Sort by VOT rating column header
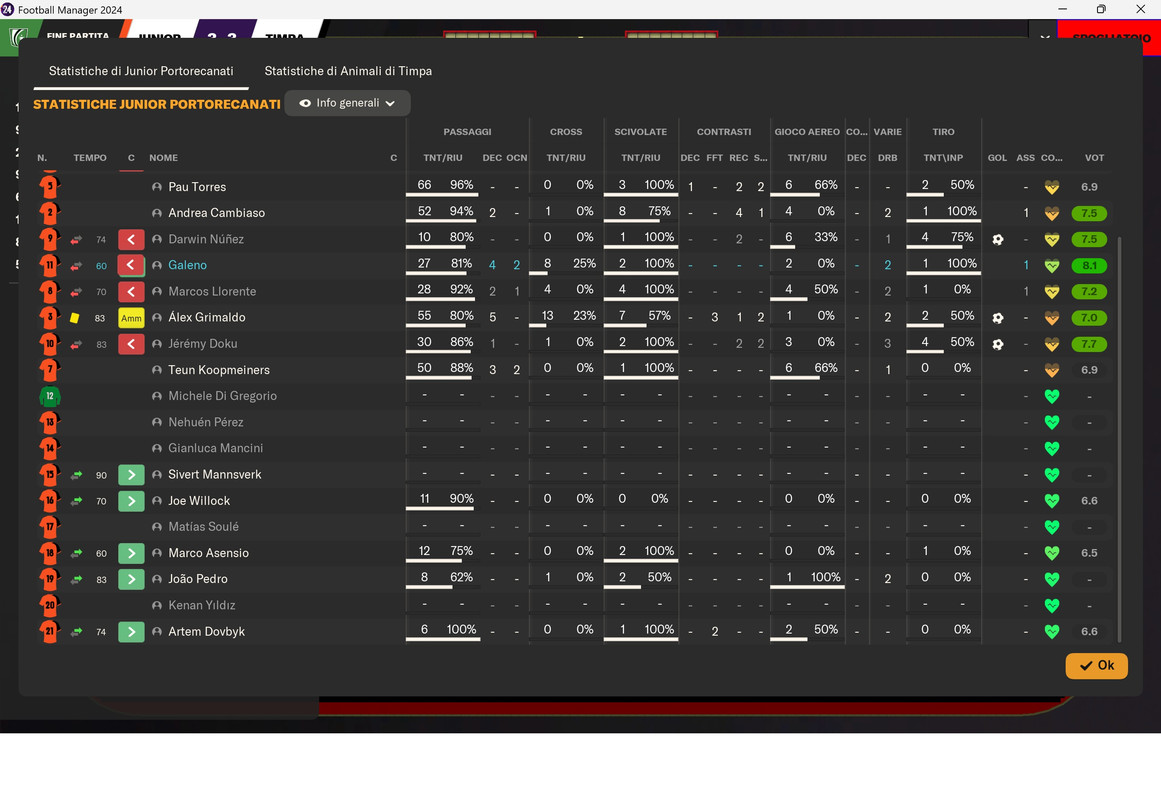This screenshot has width=1161, height=800. 1094,158
